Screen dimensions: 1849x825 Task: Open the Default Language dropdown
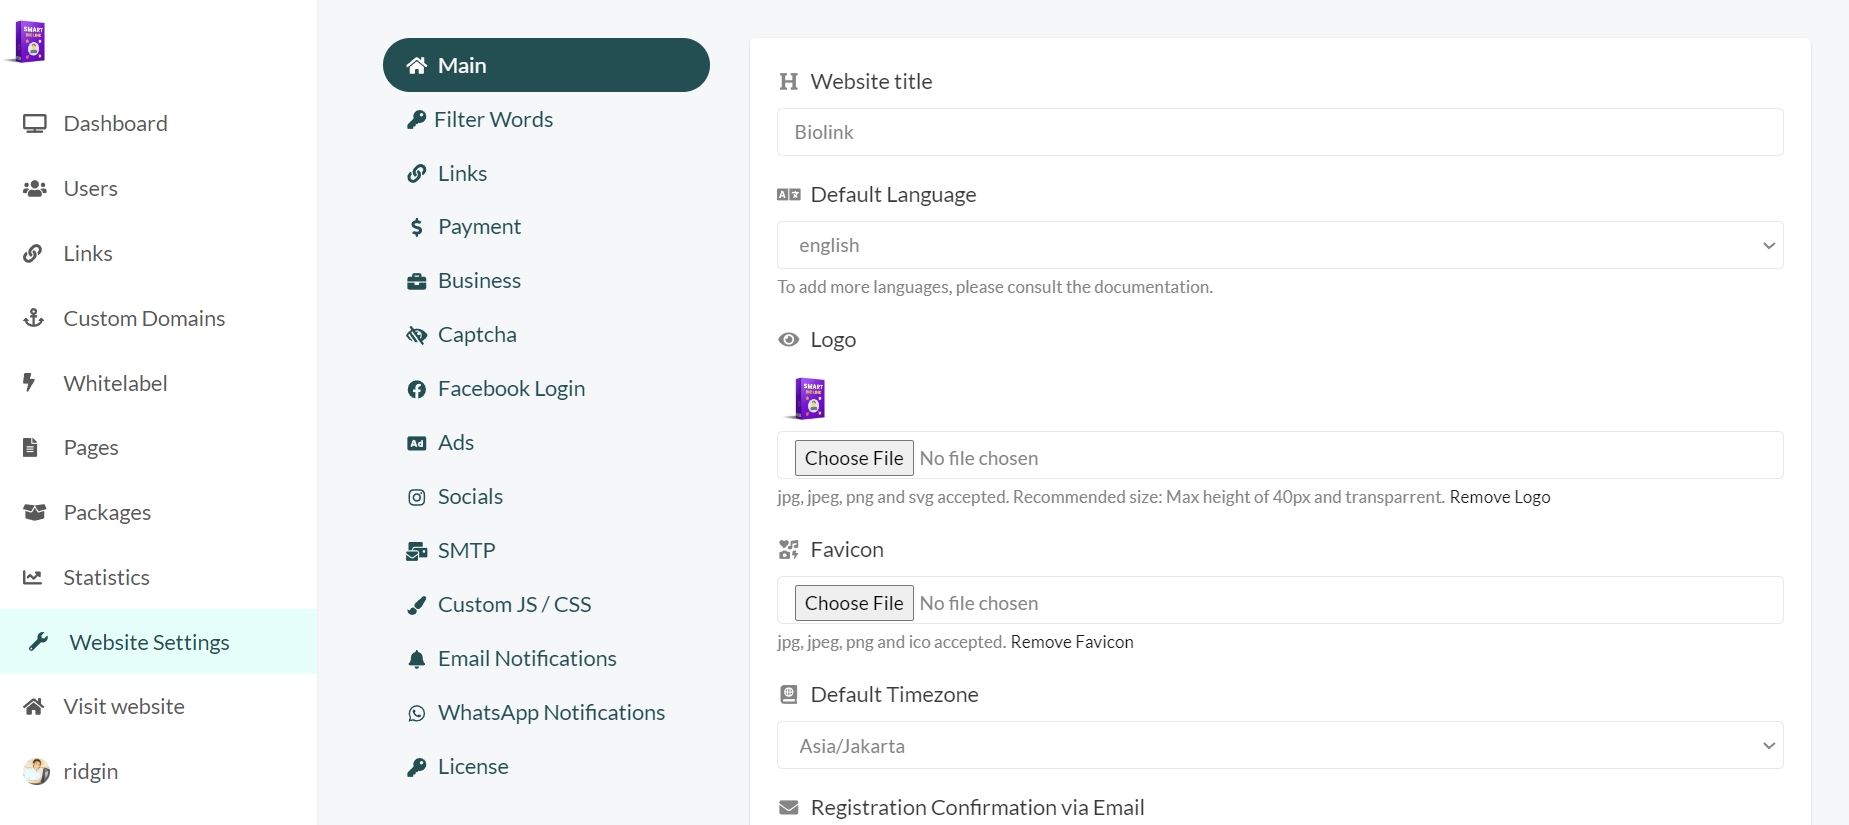(1279, 245)
